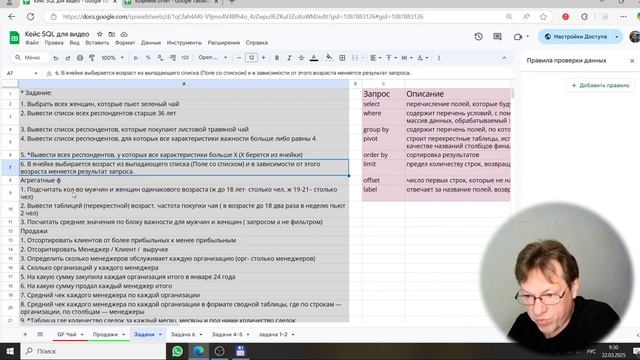Open the comments panel icon
The width and height of the screenshot is (640, 360).
tap(497, 37)
